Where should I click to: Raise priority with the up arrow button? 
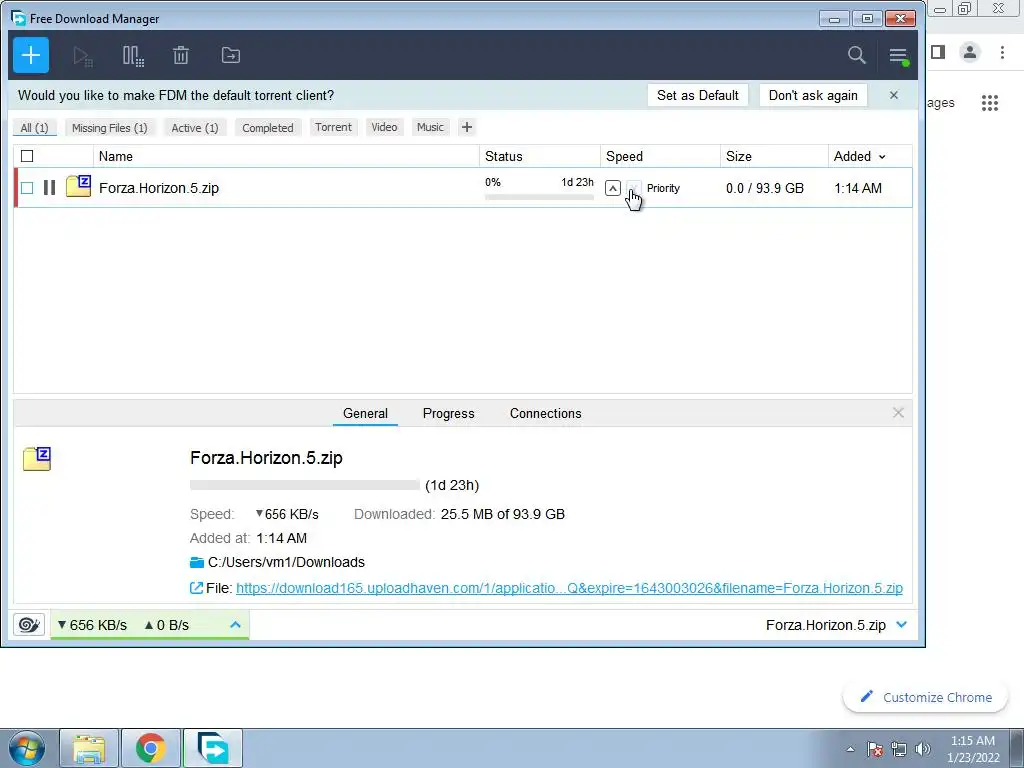click(x=613, y=188)
